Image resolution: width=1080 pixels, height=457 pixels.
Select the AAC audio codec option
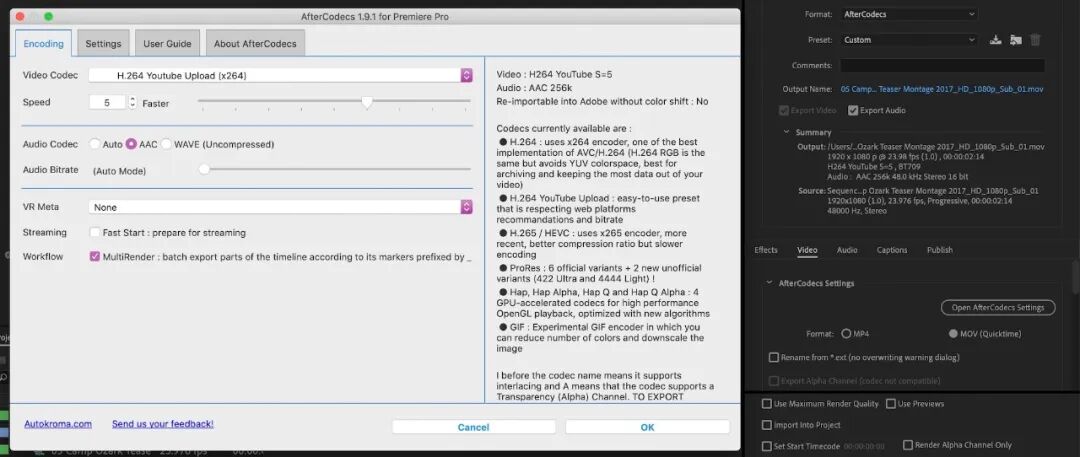[x=131, y=144]
